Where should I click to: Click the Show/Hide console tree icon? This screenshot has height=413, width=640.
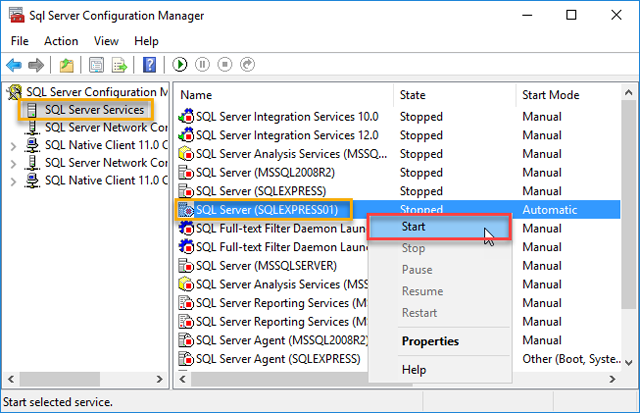point(96,65)
